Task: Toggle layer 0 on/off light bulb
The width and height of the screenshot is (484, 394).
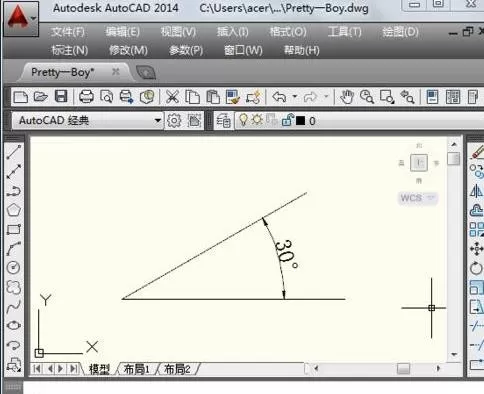Action: point(243,120)
